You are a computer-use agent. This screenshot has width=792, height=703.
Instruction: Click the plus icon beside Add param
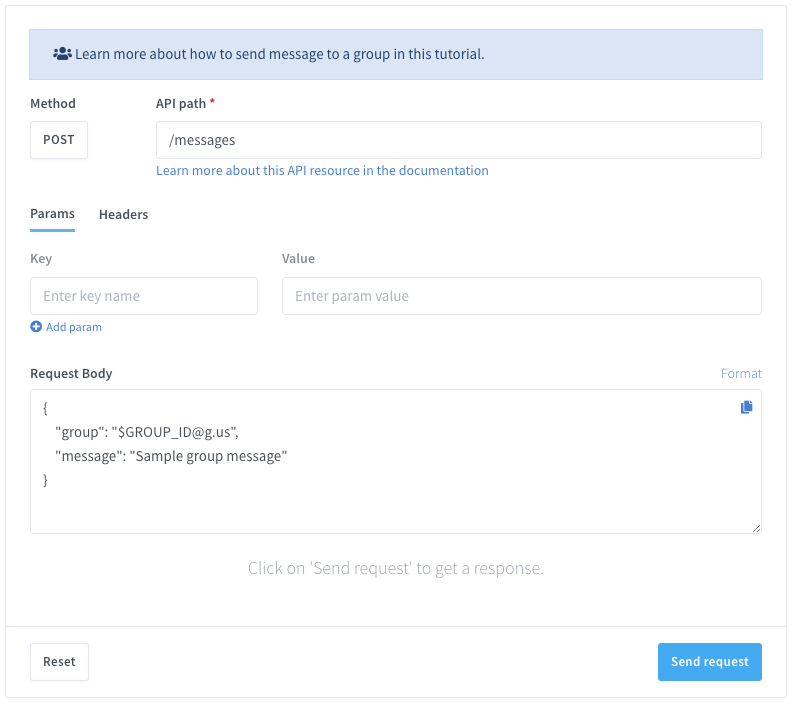tap(36, 327)
